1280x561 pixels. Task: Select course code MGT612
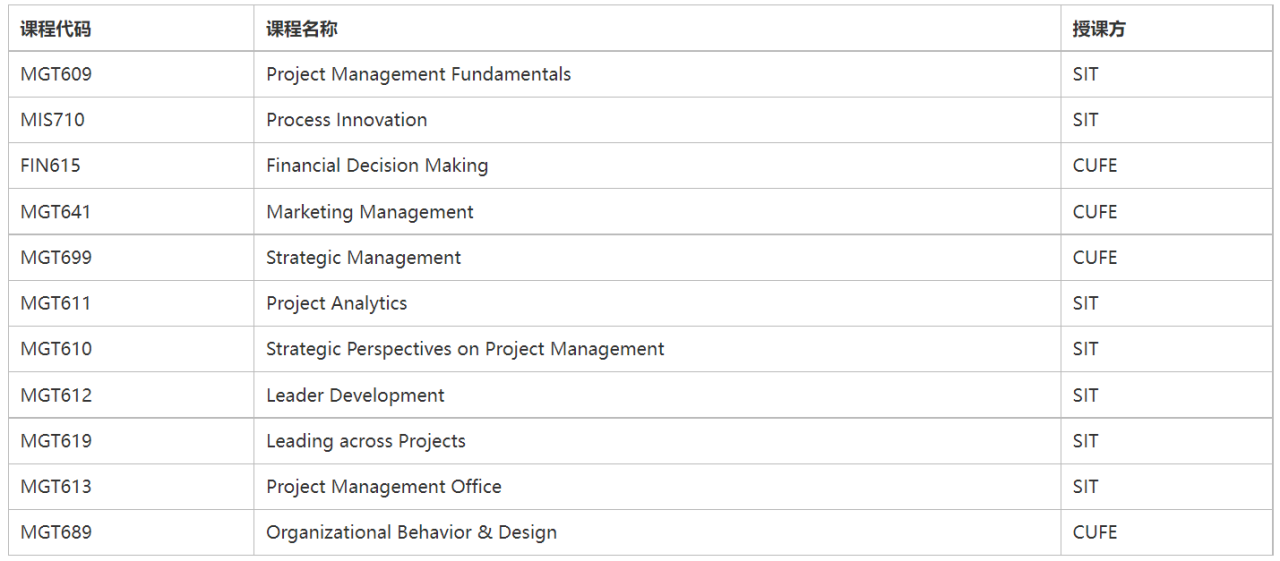(56, 395)
